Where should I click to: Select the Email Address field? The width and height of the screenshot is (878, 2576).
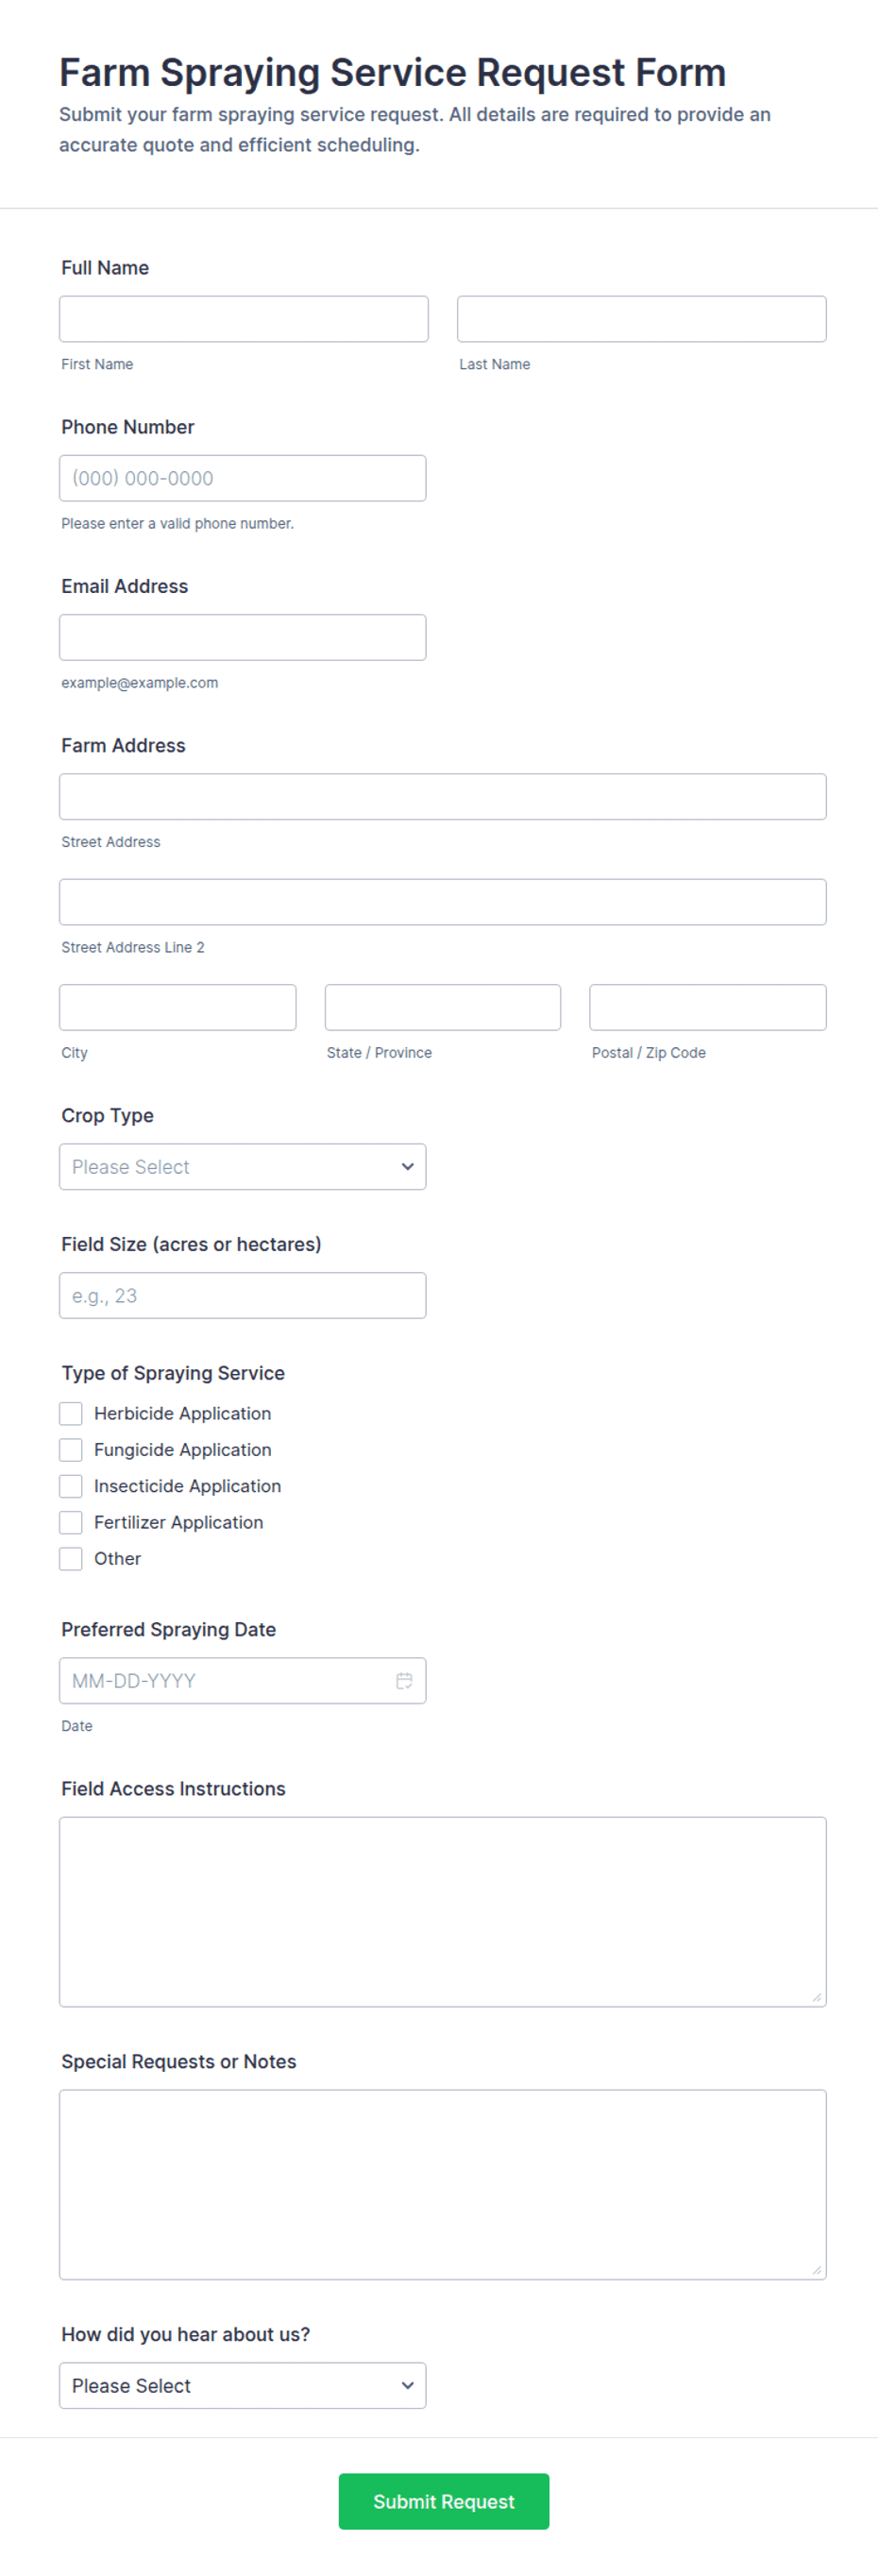pyautogui.click(x=243, y=637)
